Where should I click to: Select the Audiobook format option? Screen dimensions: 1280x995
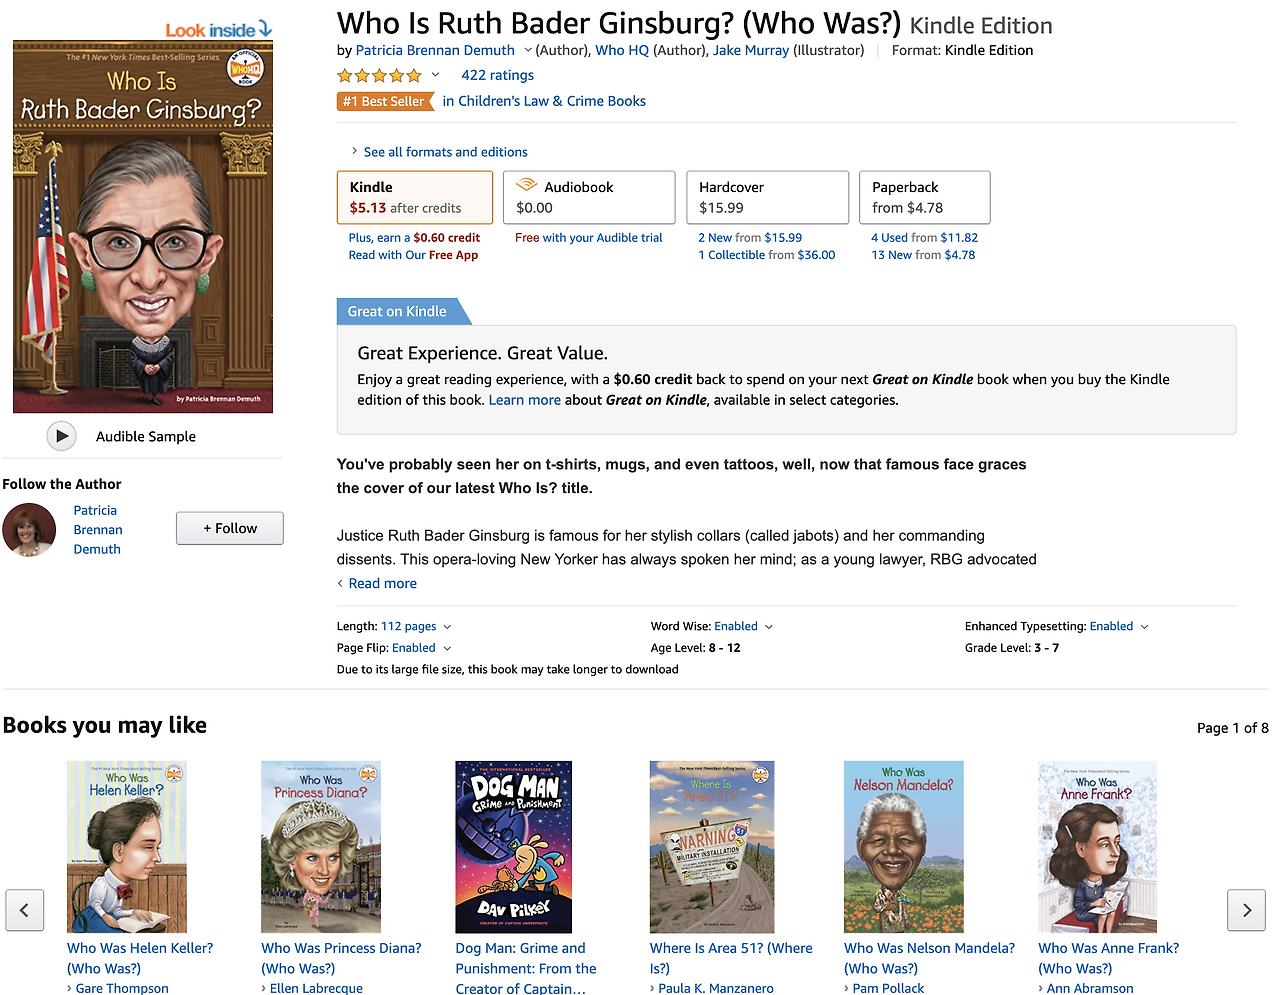pyautogui.click(x=589, y=197)
